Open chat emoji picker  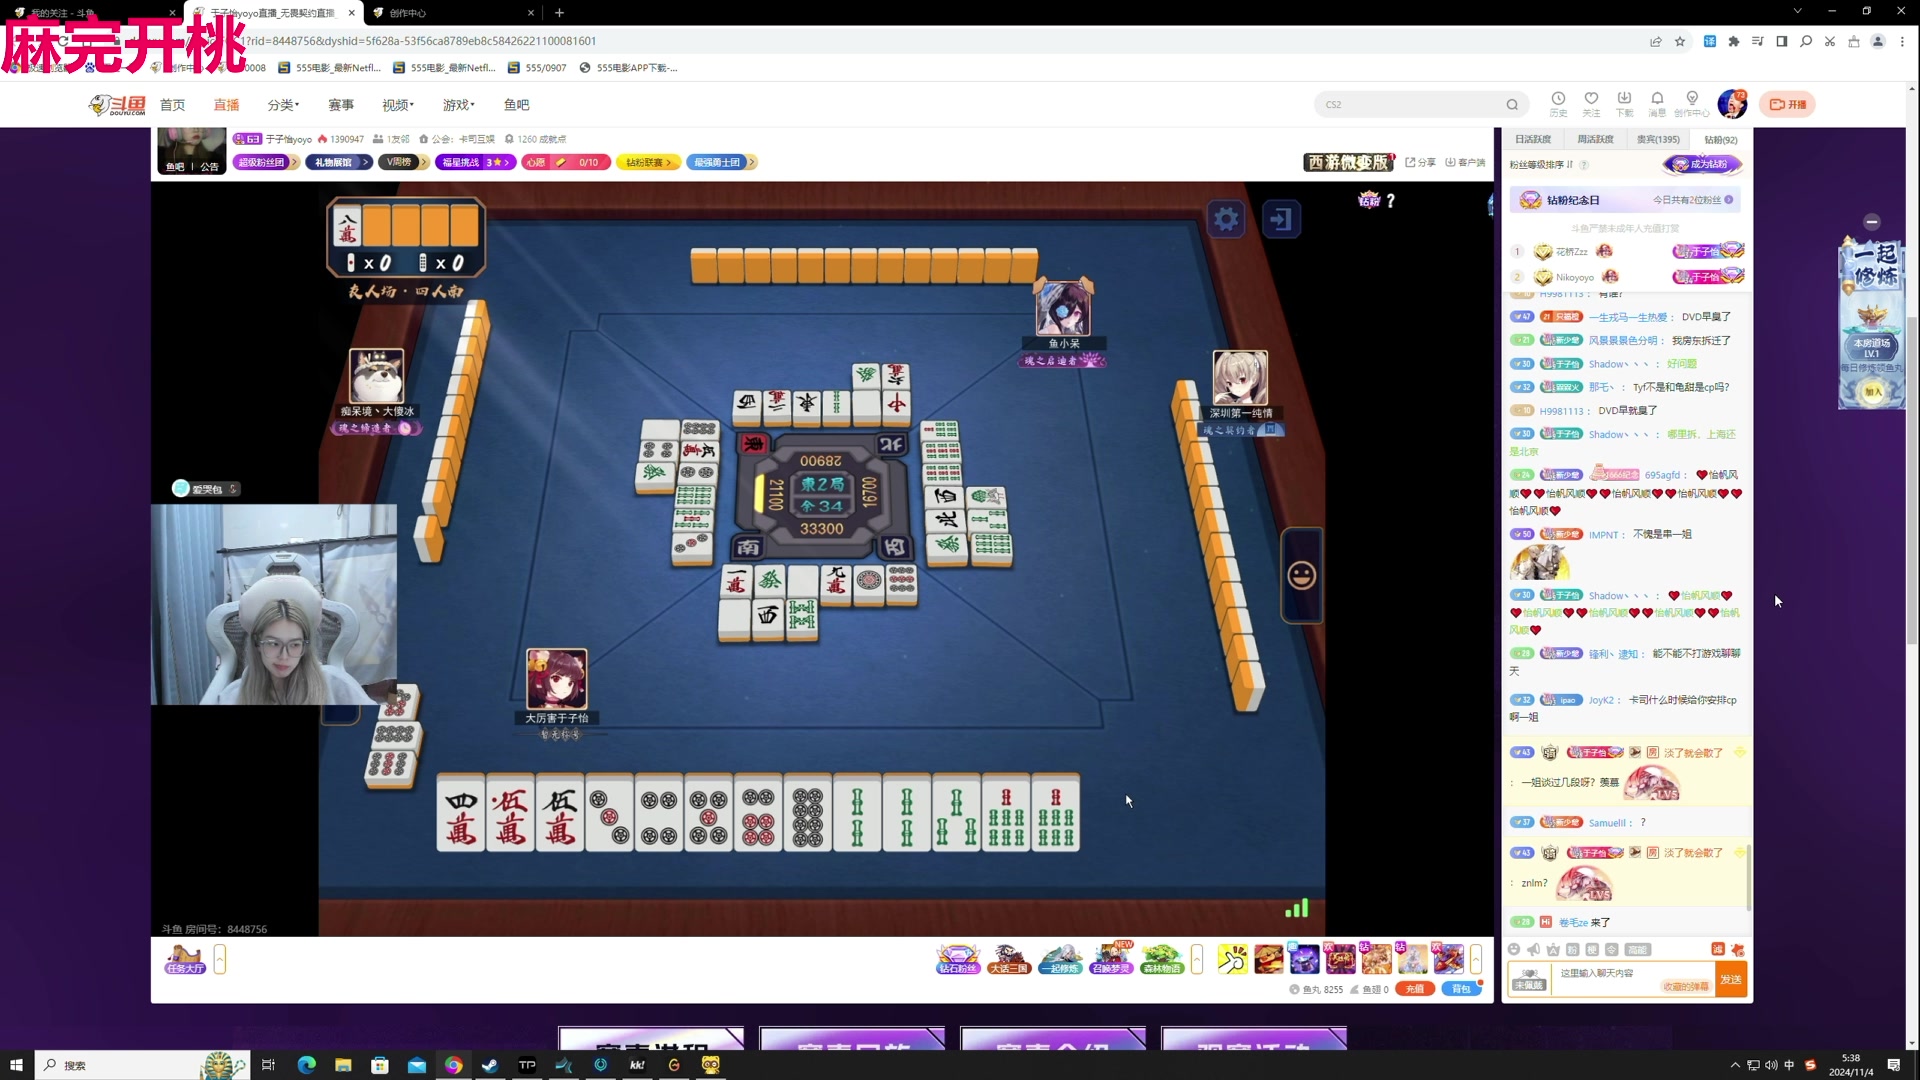coord(1514,949)
